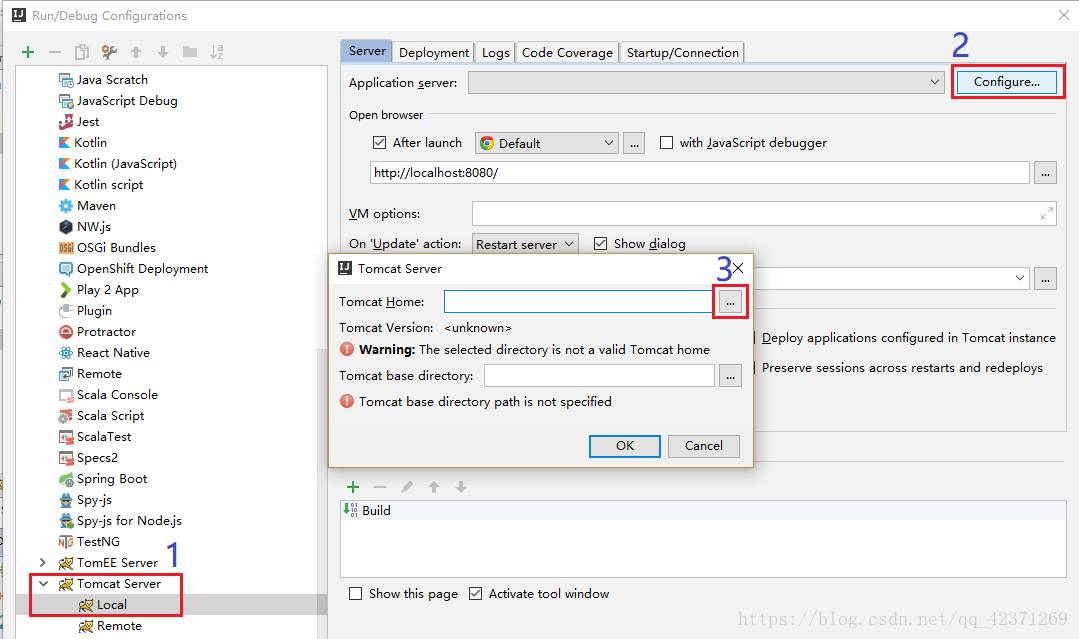Select Local under Tomcat Server
The width and height of the screenshot is (1079, 639).
point(103,605)
